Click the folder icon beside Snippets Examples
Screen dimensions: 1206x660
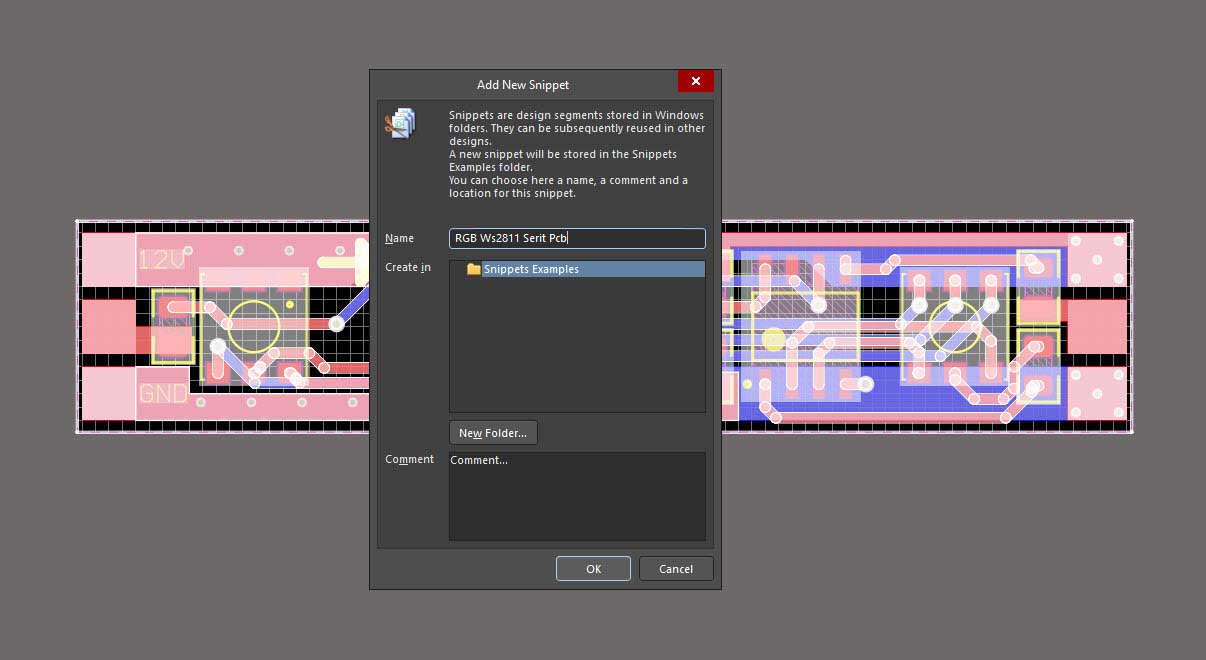click(474, 269)
